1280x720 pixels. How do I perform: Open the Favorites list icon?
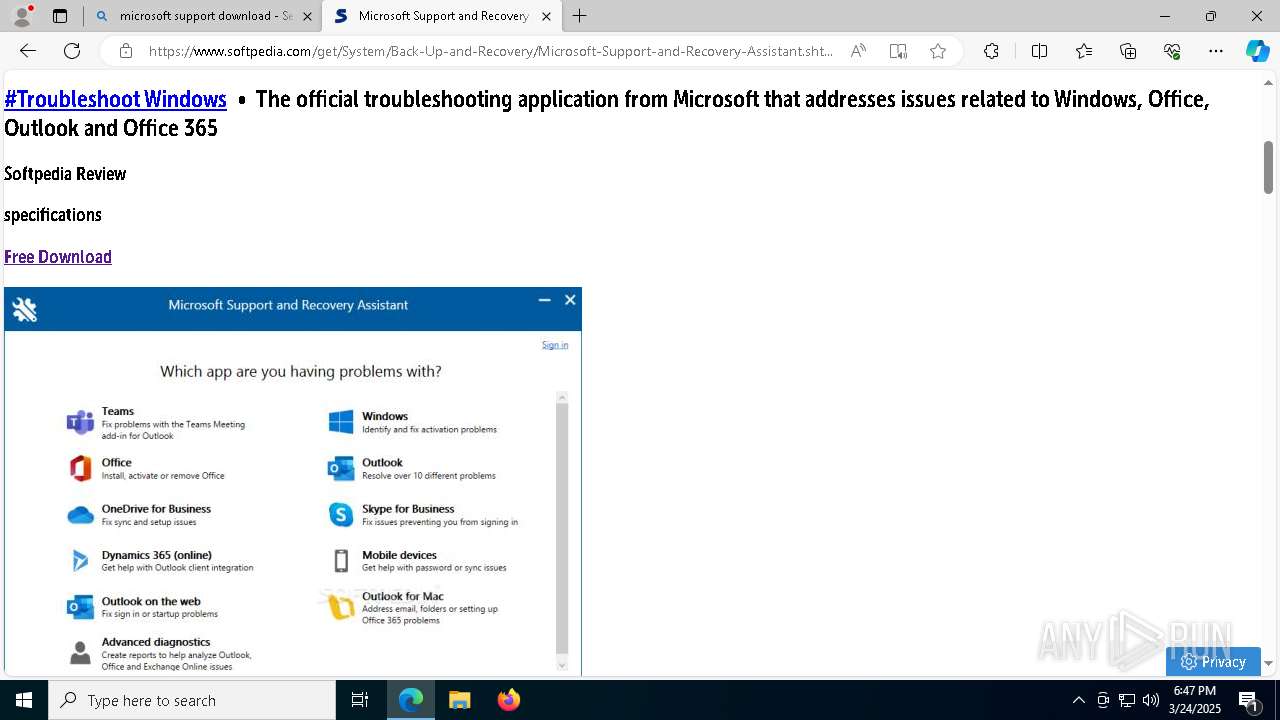click(1084, 51)
